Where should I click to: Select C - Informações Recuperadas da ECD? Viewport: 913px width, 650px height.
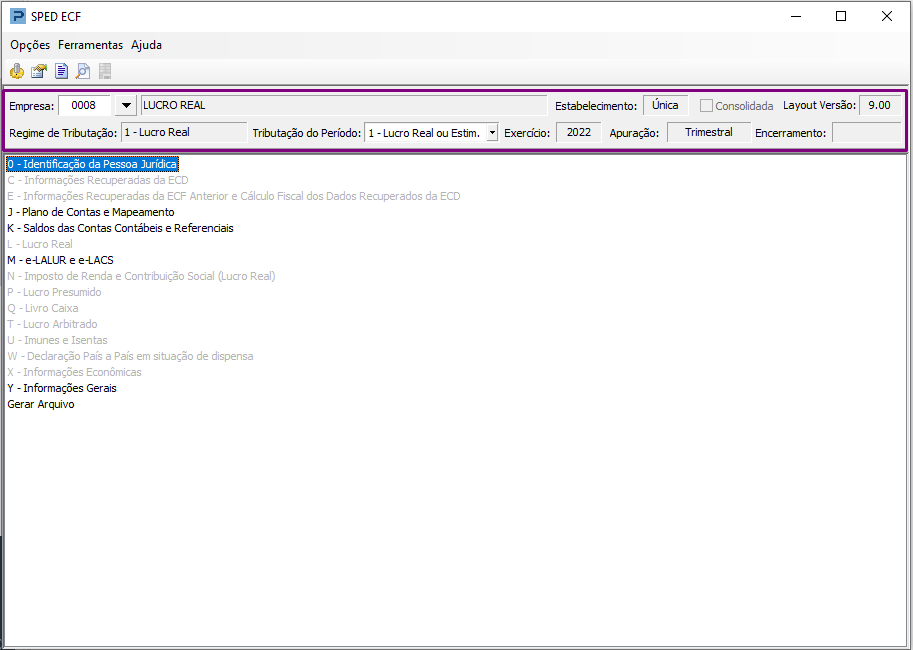pos(98,181)
